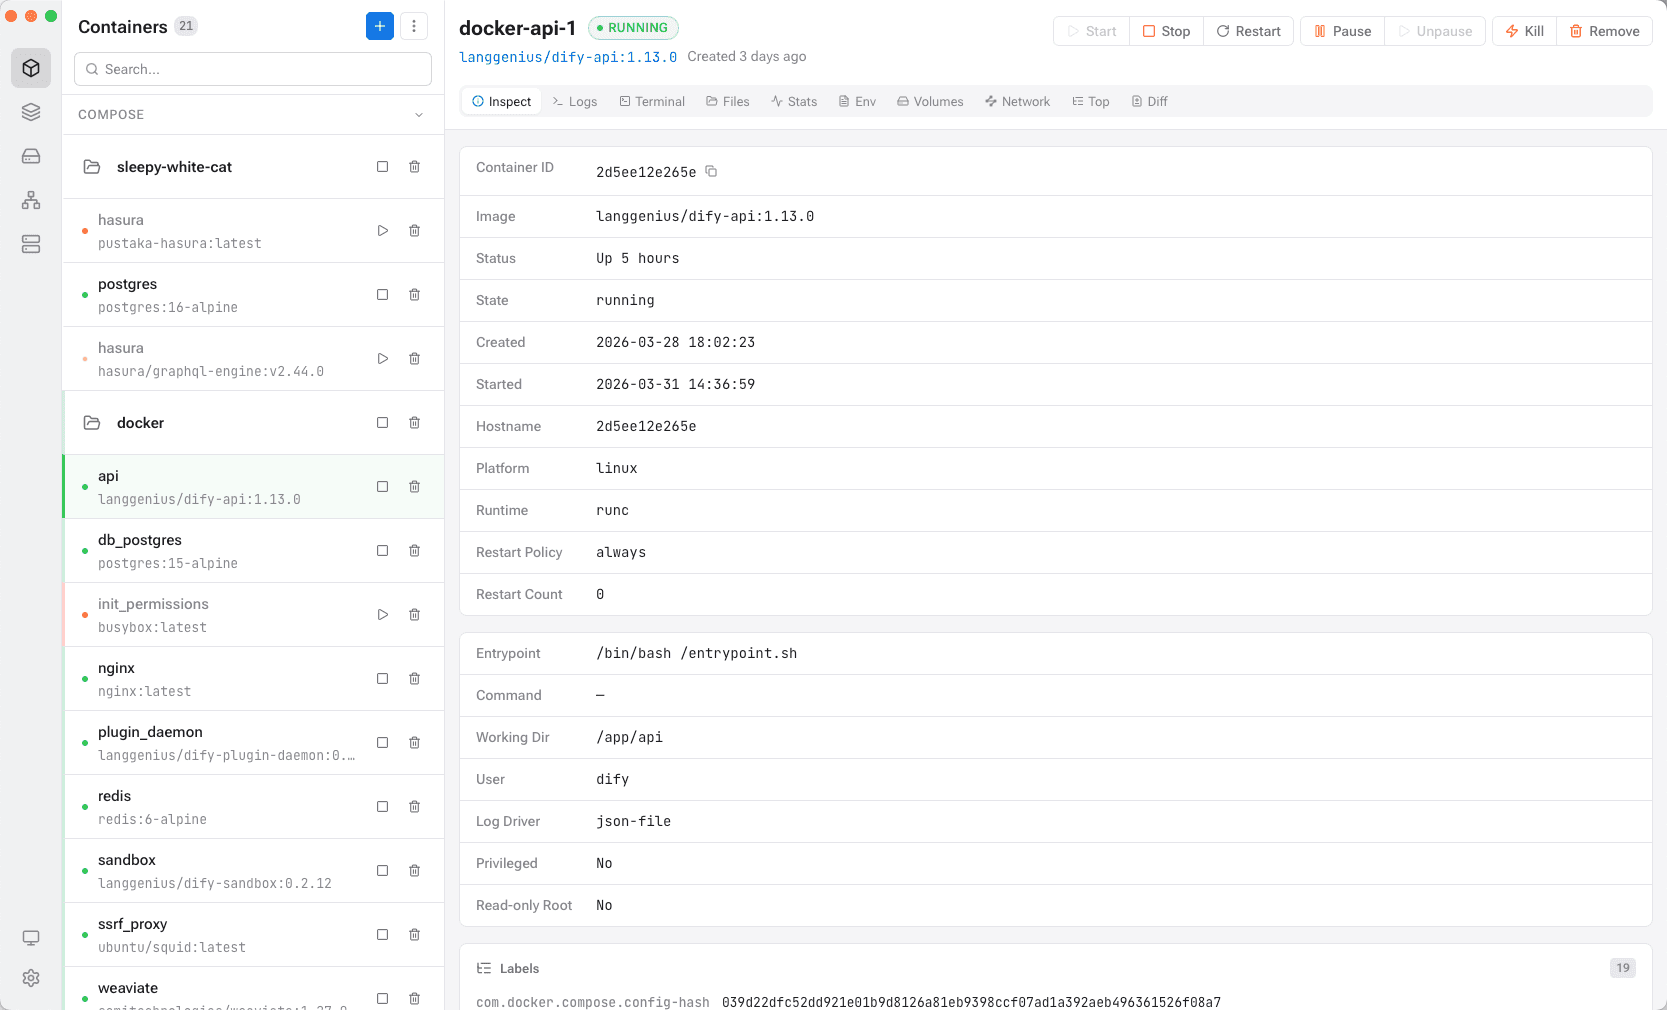Image resolution: width=1667 pixels, height=1010 pixels.
Task: Open the Terminal tab
Action: pyautogui.click(x=652, y=102)
